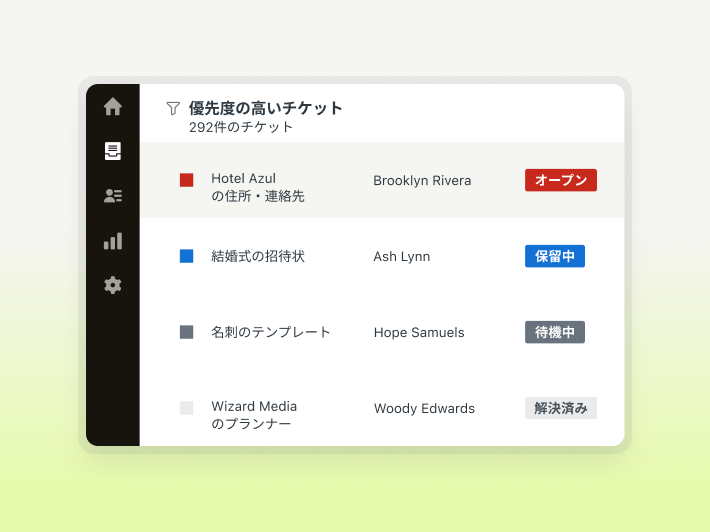
Task: Click the 解決済み status badge
Action: tap(561, 408)
